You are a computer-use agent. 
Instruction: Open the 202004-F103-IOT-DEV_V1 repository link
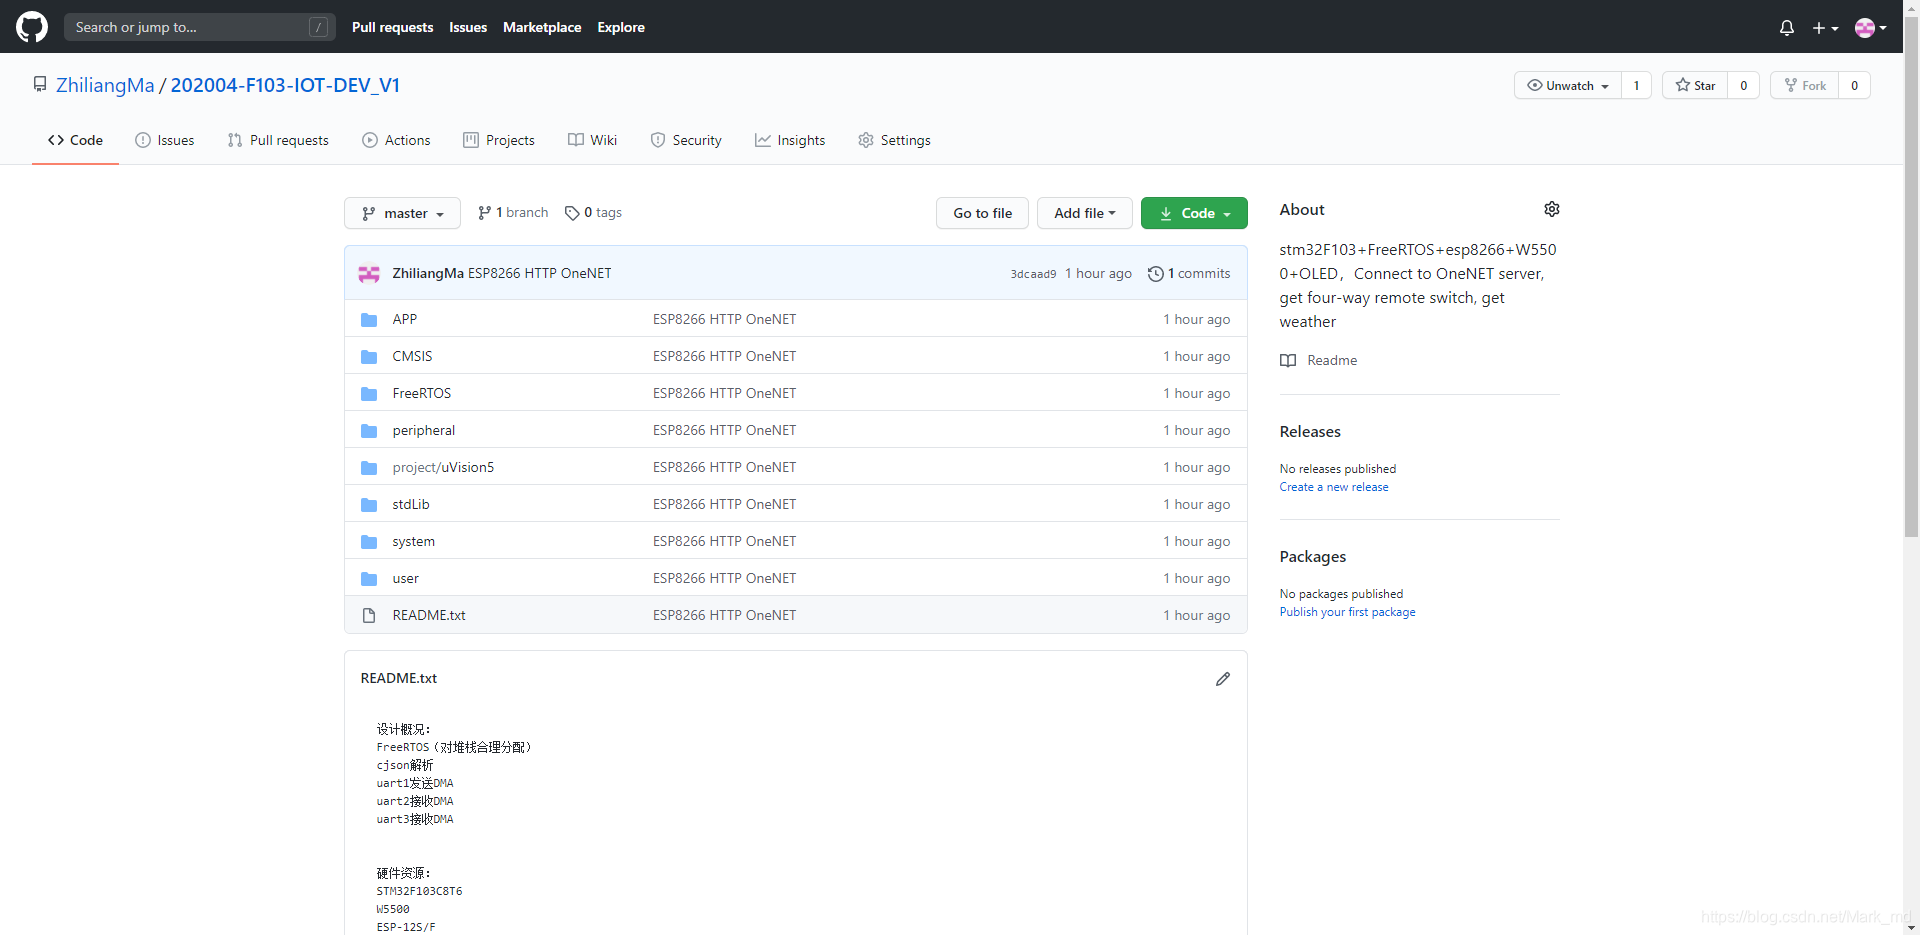pyautogui.click(x=285, y=85)
